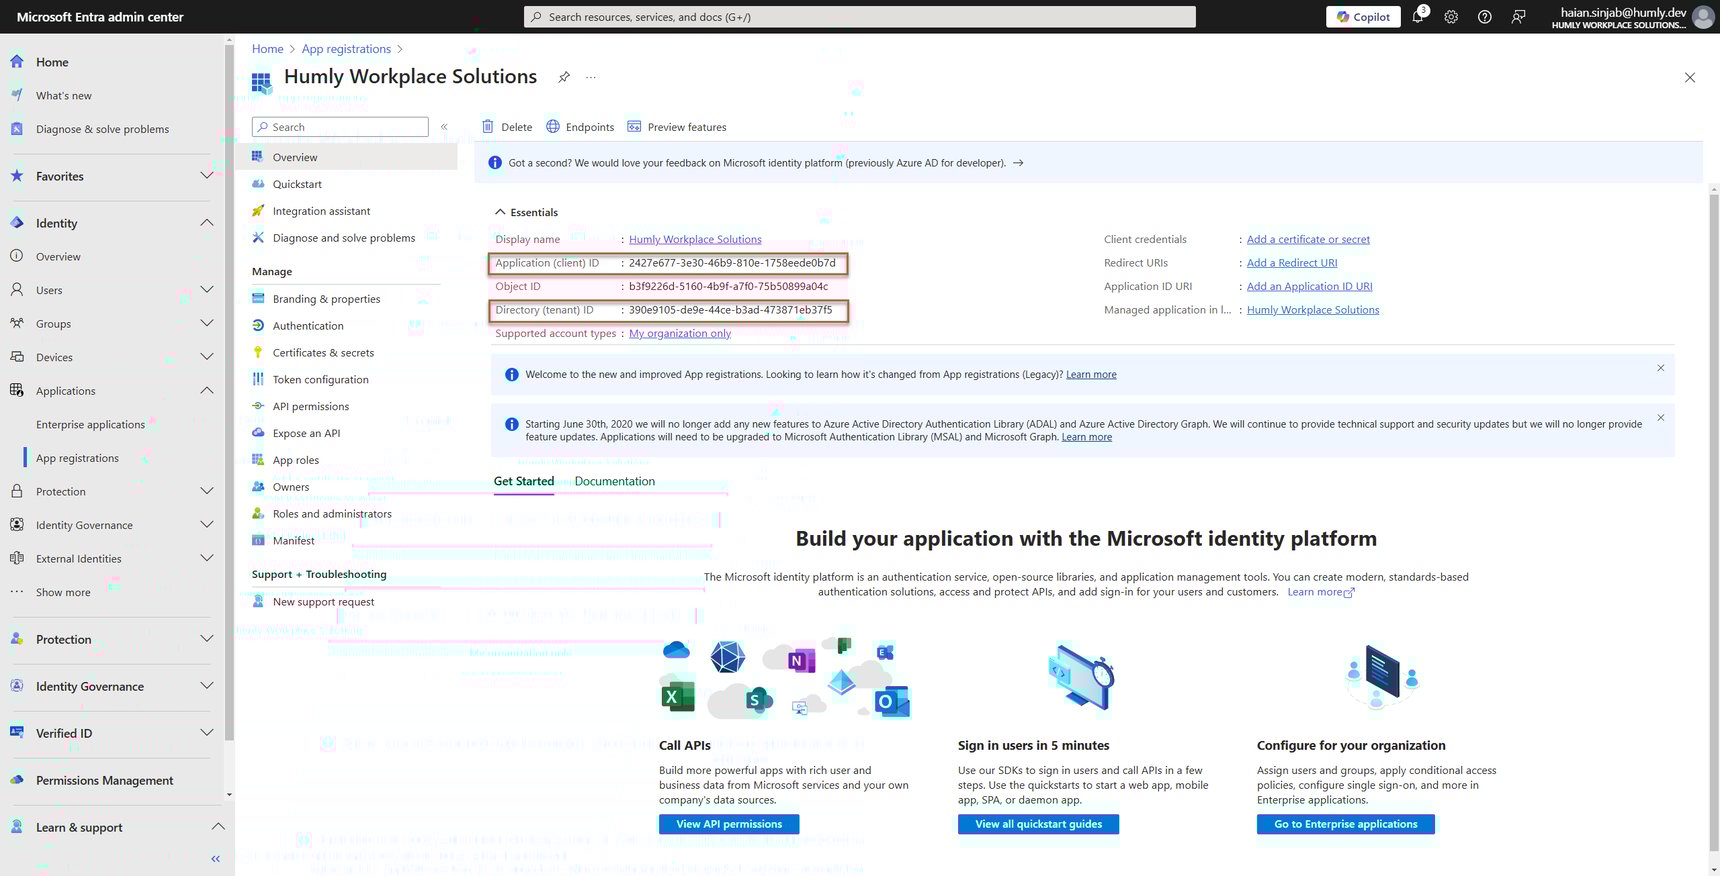Open the settings gear icon

[x=1451, y=17]
